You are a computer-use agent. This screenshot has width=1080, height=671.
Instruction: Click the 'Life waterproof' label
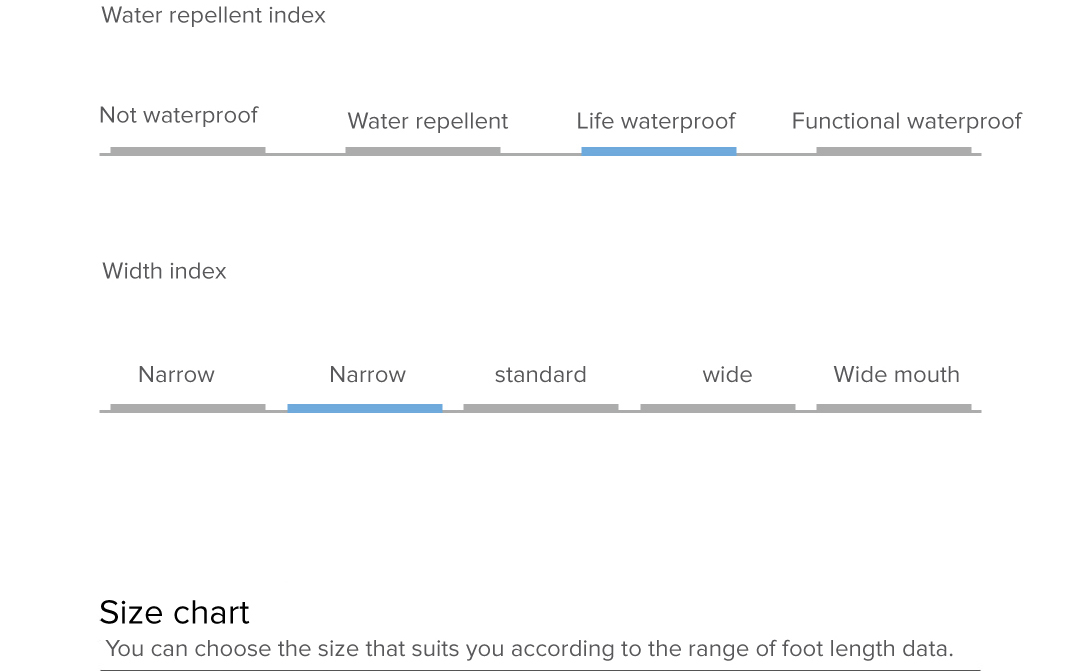pyautogui.click(x=655, y=122)
